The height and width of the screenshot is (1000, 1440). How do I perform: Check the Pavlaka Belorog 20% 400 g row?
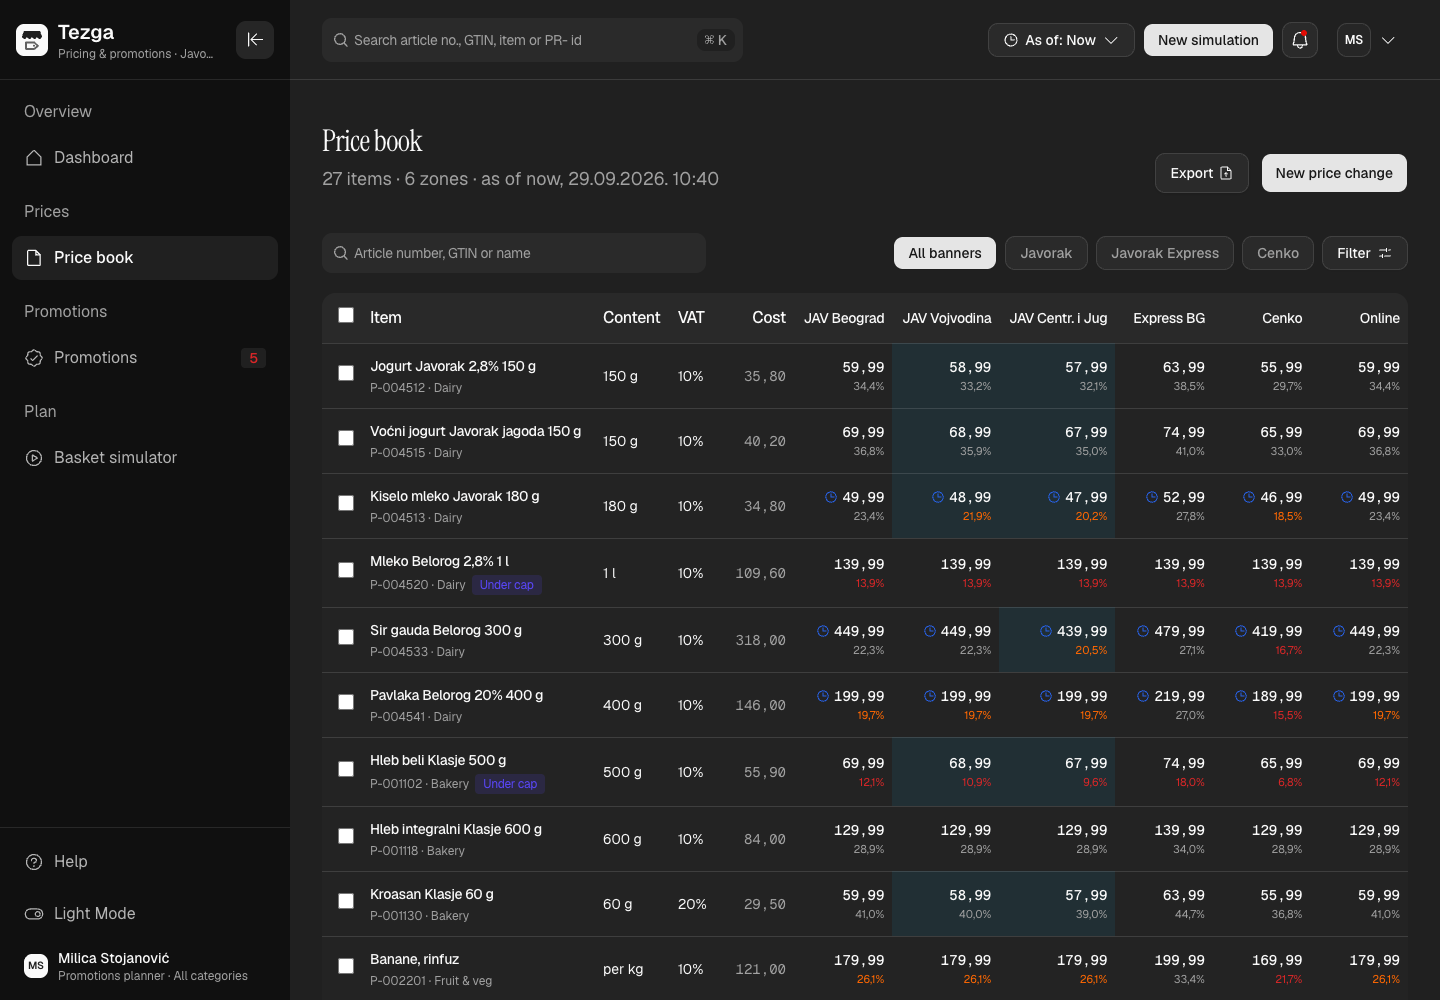click(x=346, y=702)
